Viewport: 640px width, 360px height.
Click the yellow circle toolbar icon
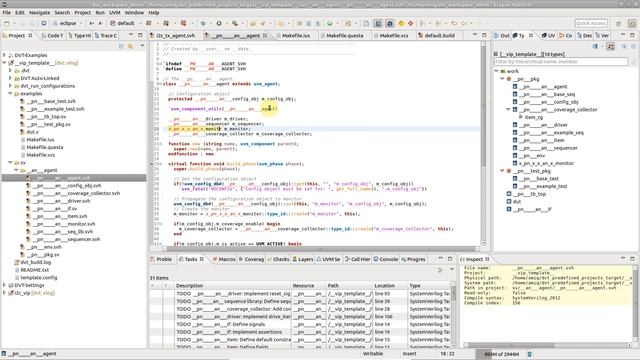[x=401, y=23]
